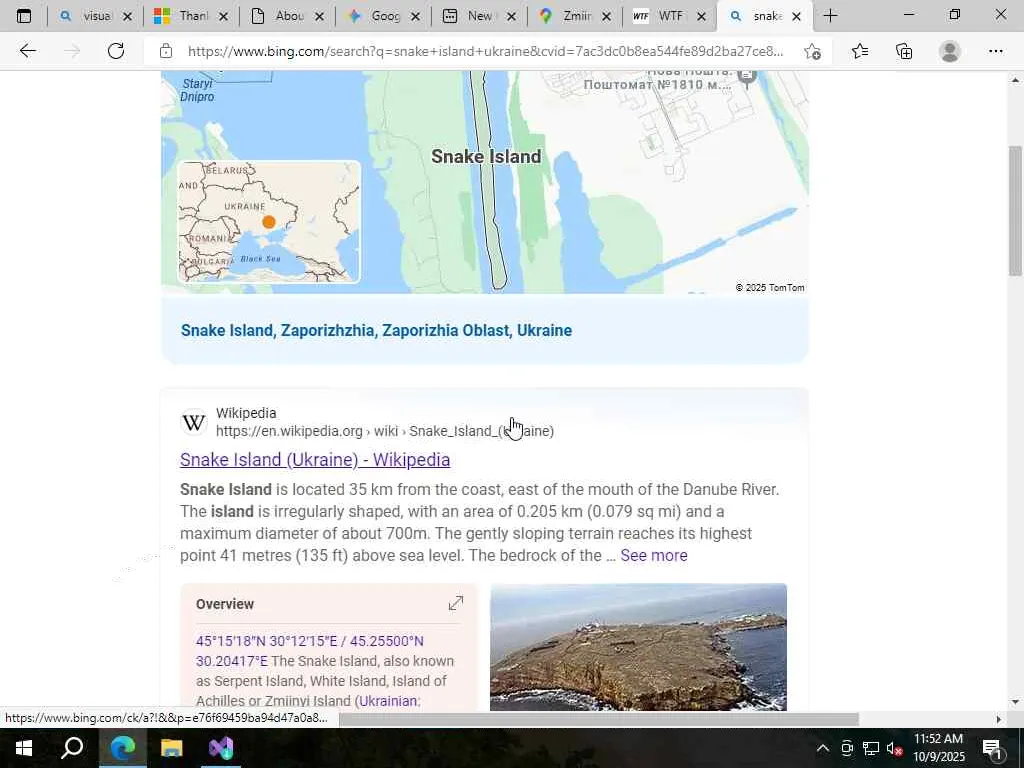The image size is (1024, 768).
Task: Show hidden system tray icons chevron
Action: tap(823, 748)
